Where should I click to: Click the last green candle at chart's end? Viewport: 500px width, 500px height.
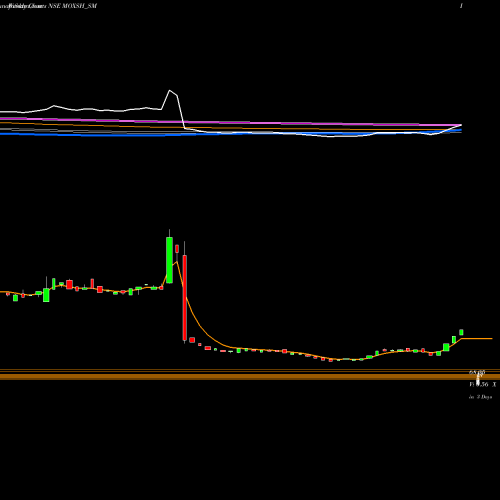(461, 332)
